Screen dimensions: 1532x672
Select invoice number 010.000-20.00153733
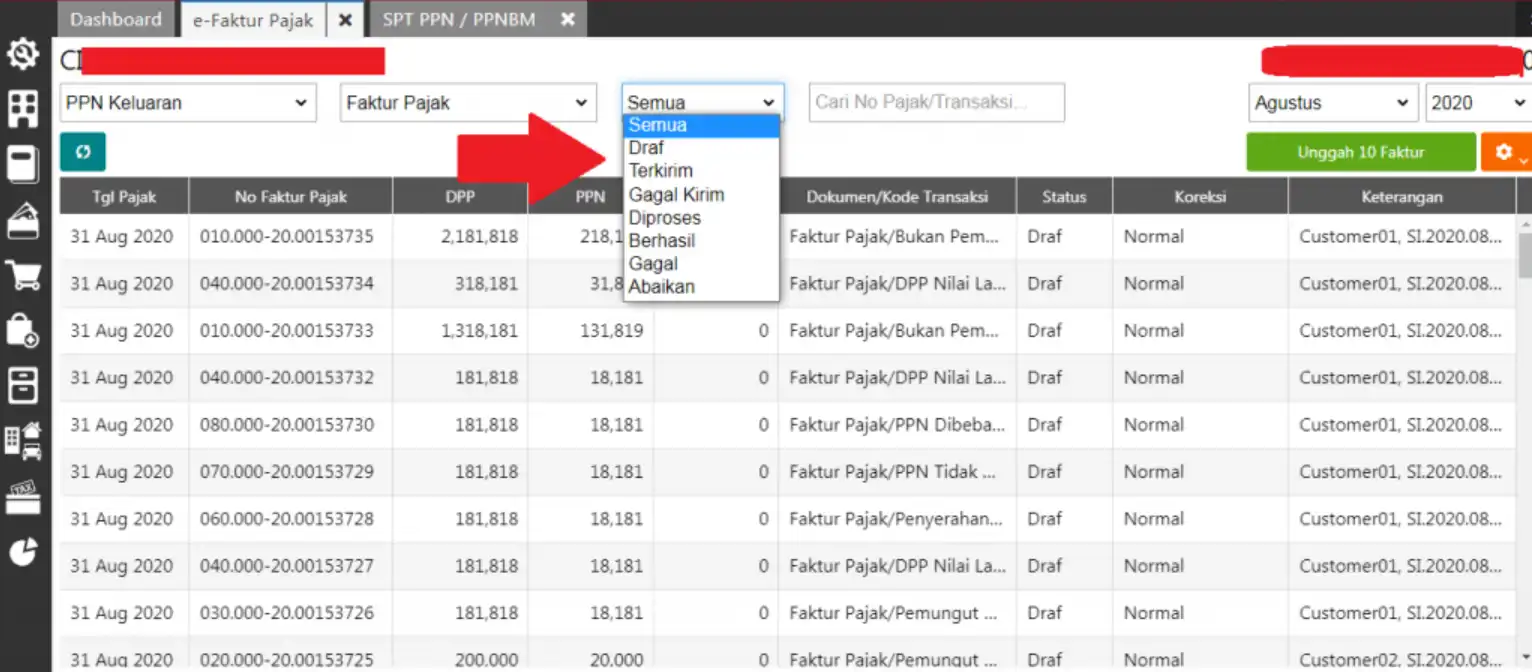point(287,331)
